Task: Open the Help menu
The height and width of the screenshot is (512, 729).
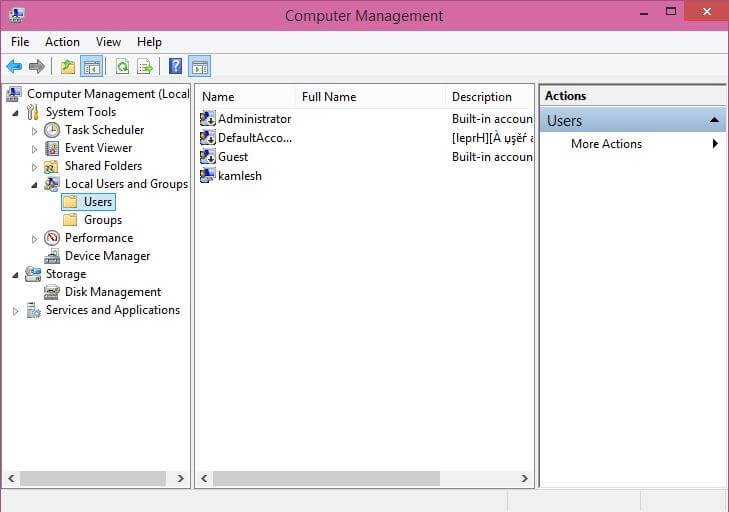Action: (149, 42)
